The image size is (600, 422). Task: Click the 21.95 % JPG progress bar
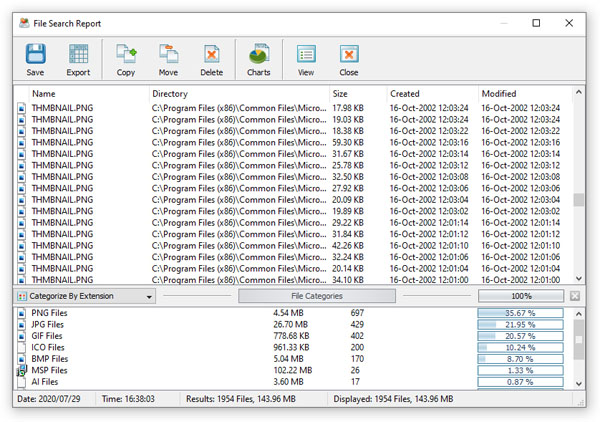pyautogui.click(x=520, y=325)
